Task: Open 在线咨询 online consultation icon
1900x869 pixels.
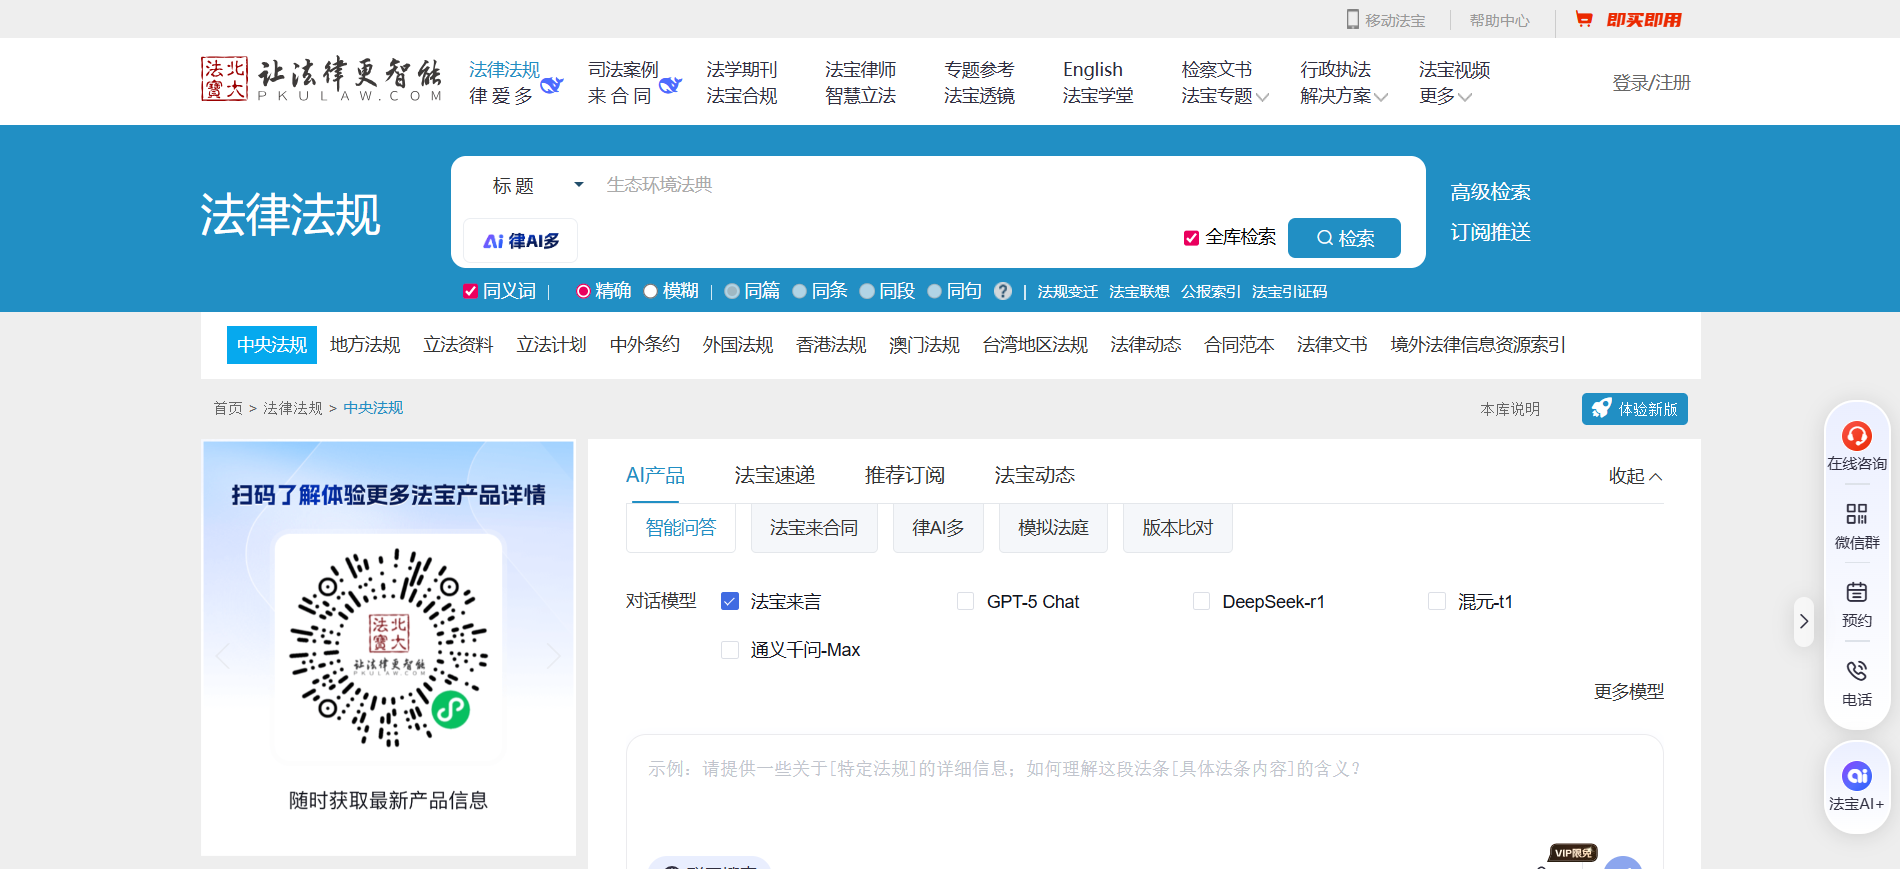Action: [x=1857, y=436]
